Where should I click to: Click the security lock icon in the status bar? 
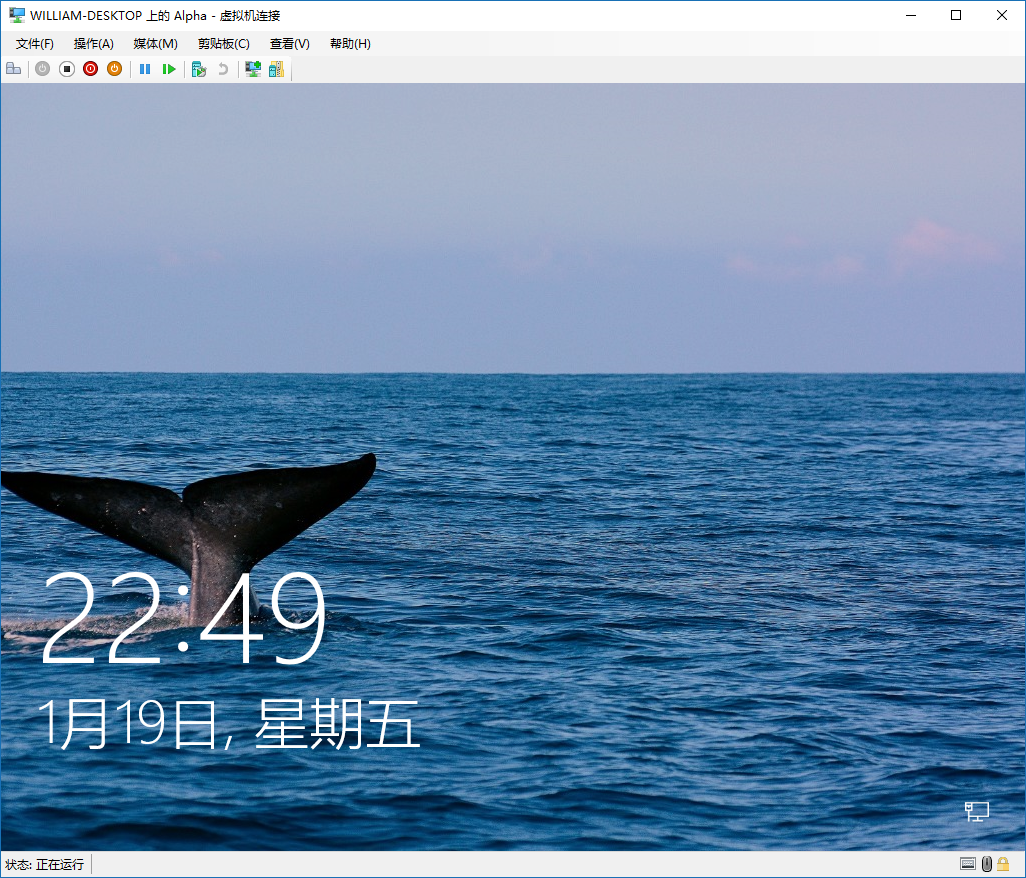click(1003, 863)
